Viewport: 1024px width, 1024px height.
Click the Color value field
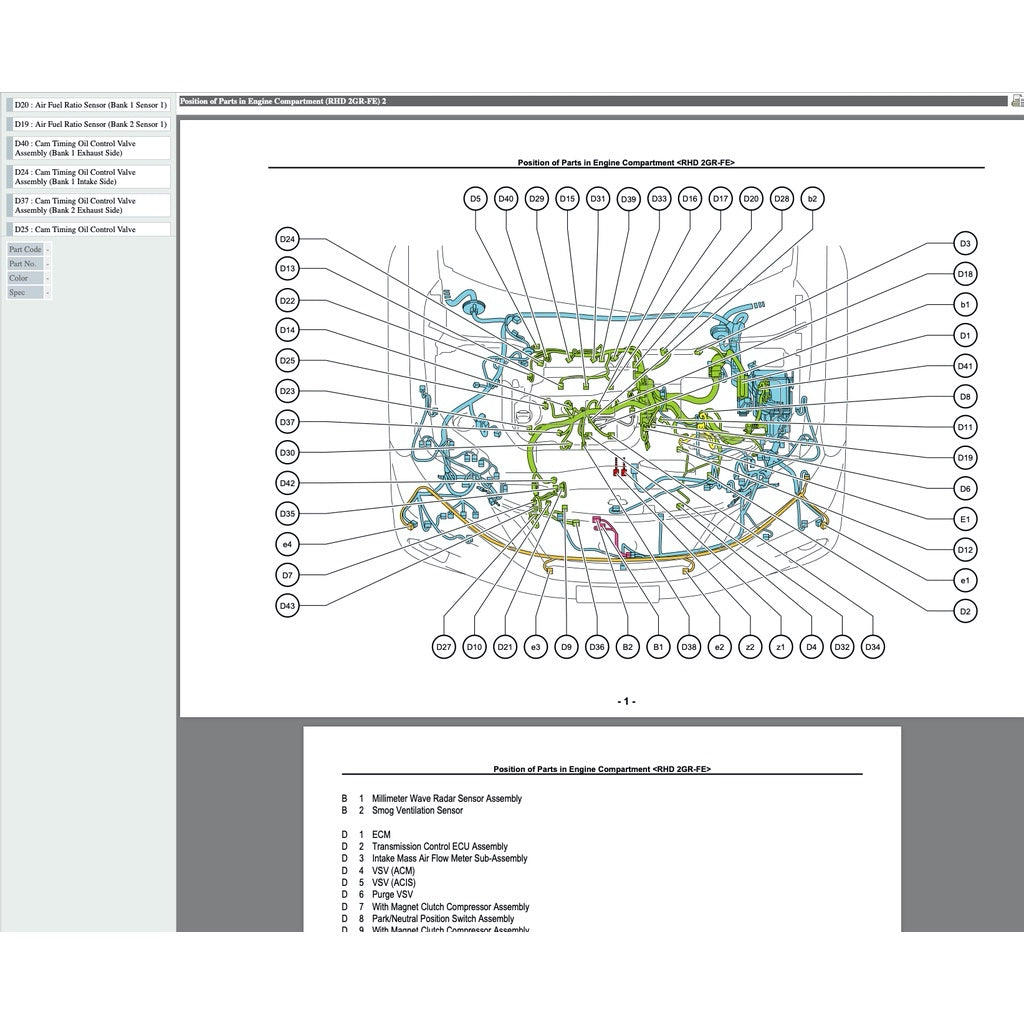48,278
